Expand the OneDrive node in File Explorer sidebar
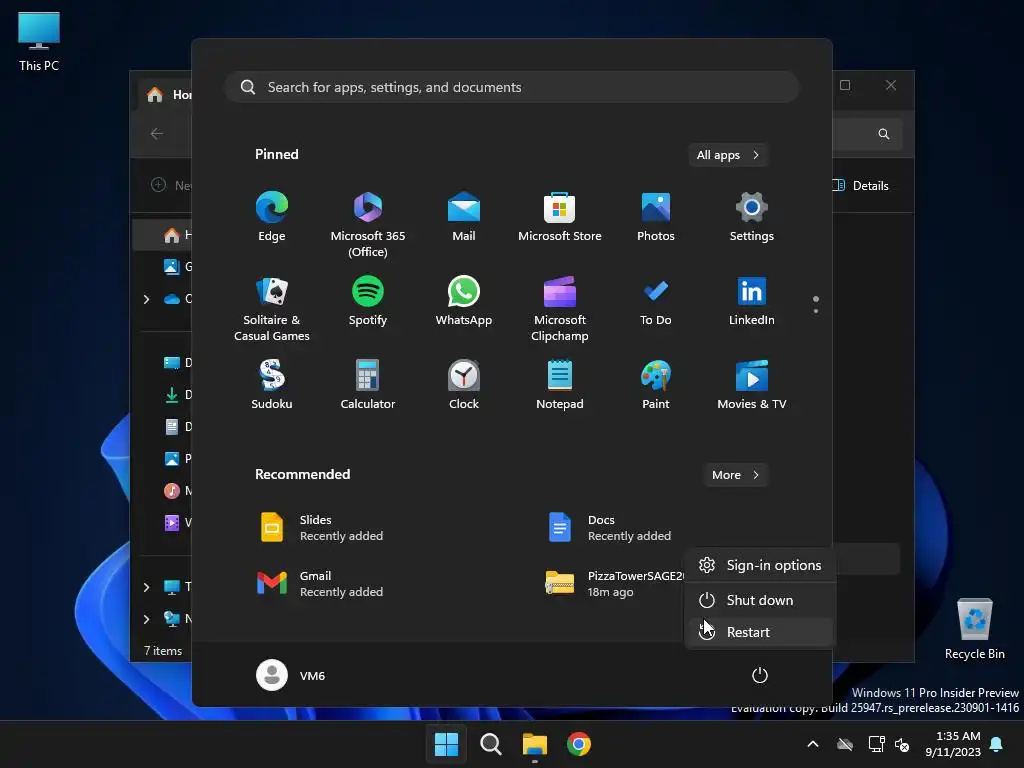 pyautogui.click(x=146, y=299)
